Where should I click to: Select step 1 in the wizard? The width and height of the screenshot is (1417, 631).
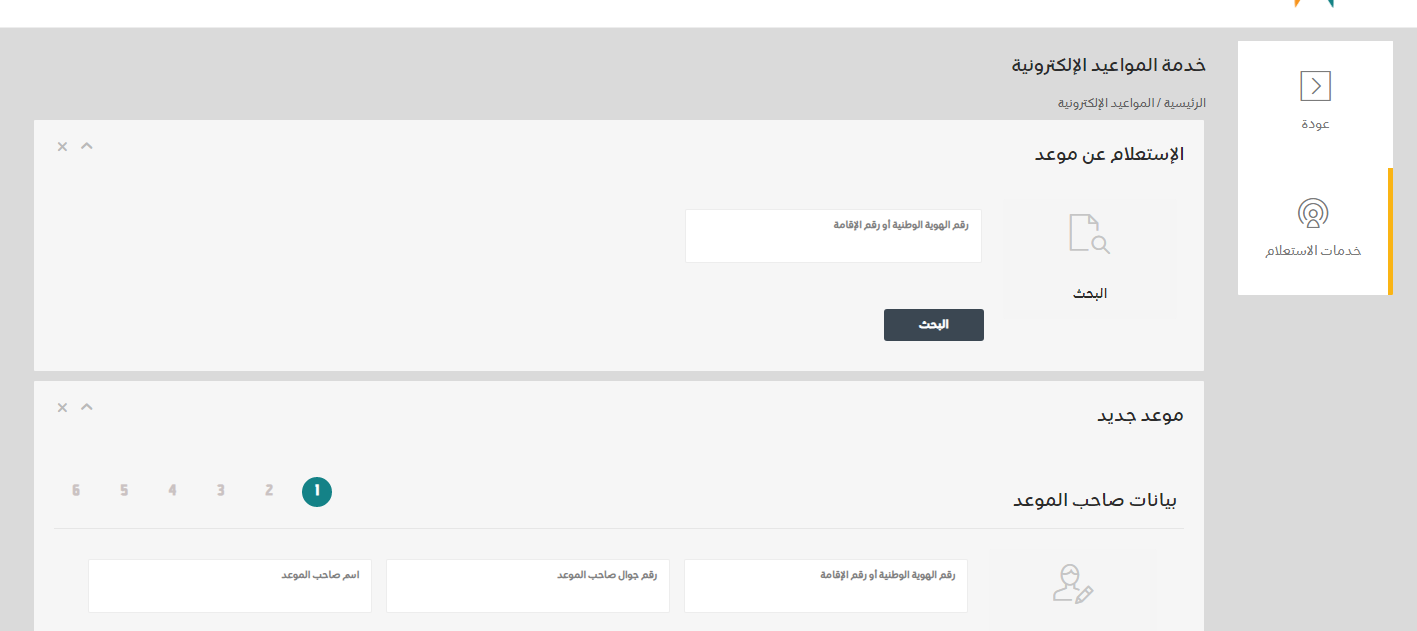[317, 491]
